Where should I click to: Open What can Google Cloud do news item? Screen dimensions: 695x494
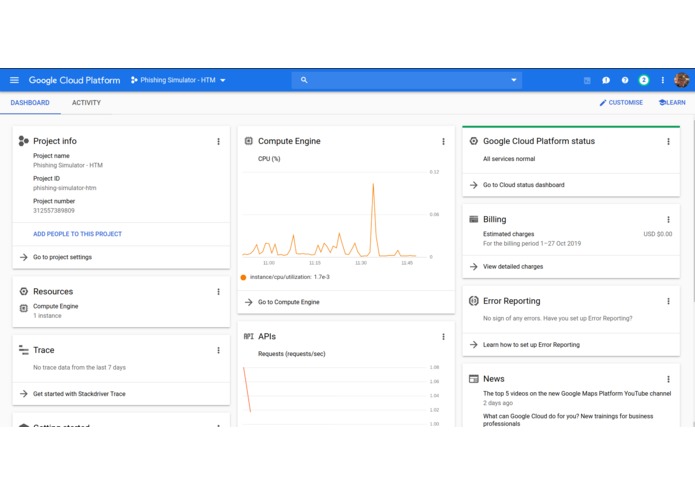[x=568, y=420]
